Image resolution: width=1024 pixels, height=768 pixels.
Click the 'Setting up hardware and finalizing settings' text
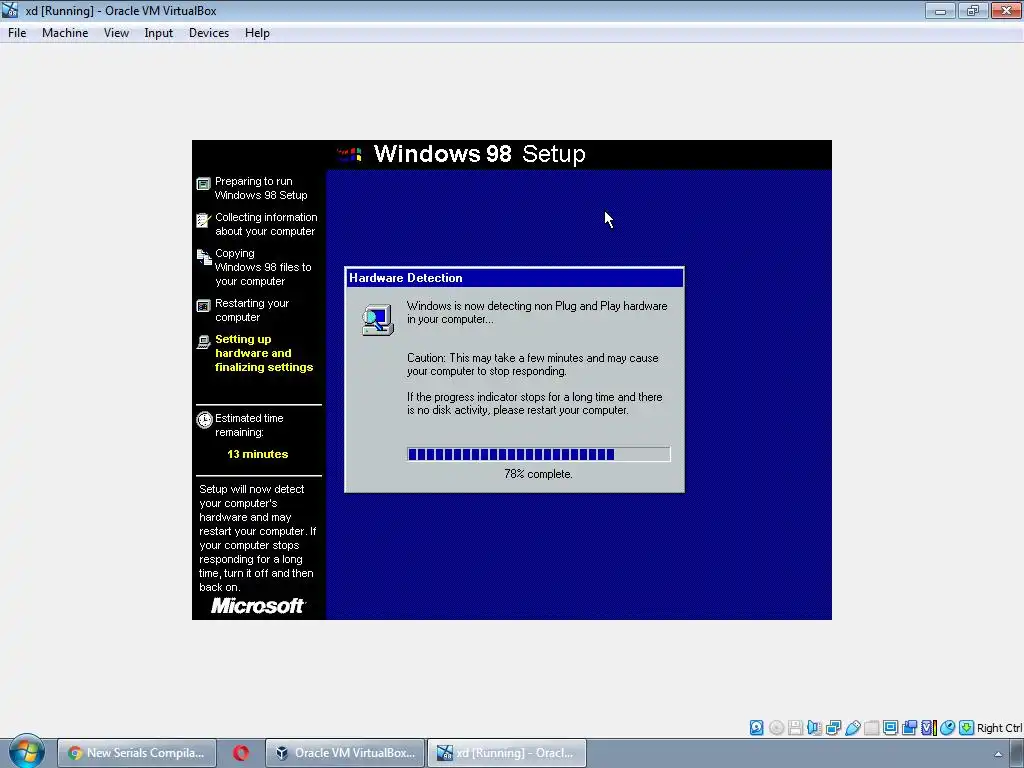(264, 353)
